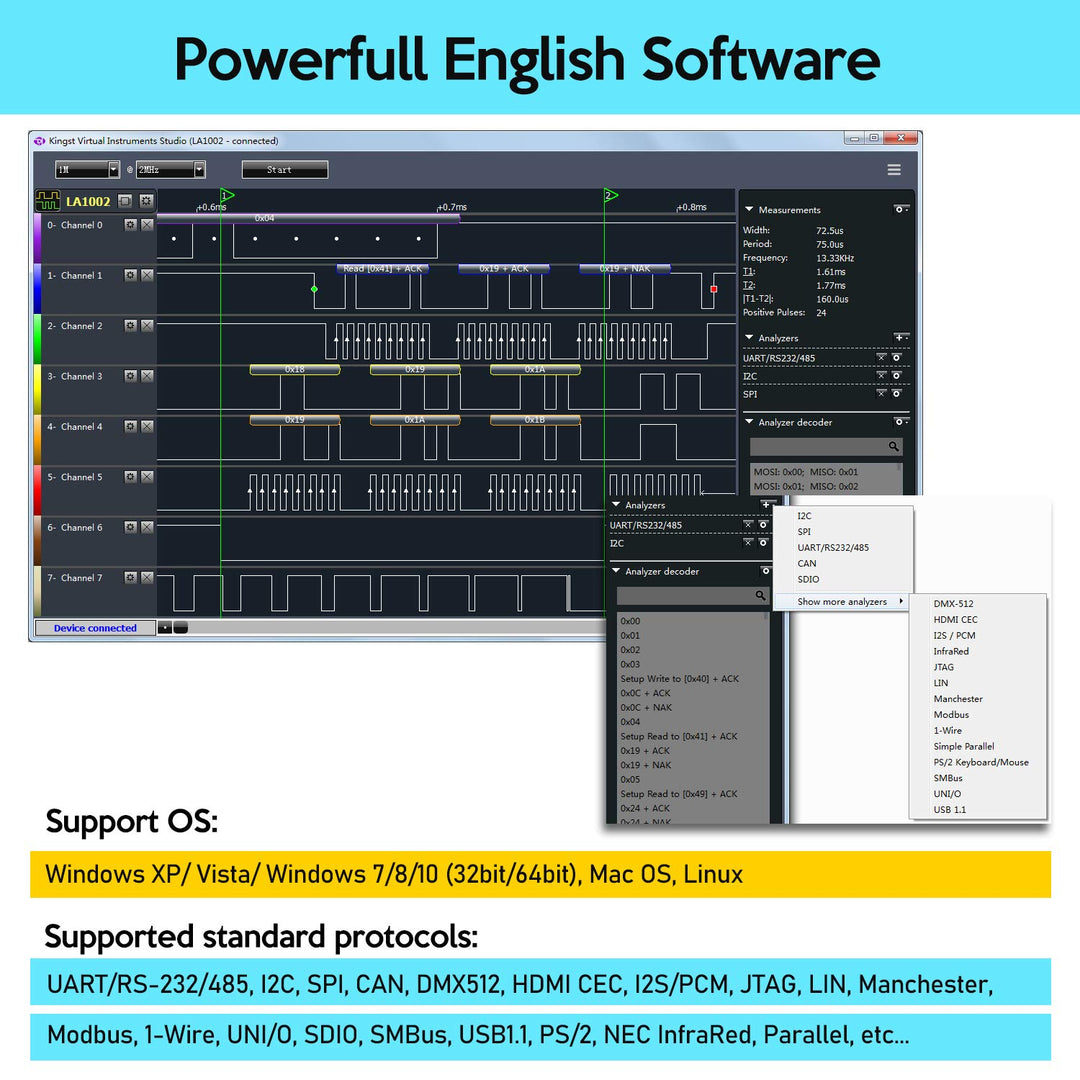Select CAN from the analyzer menu
Screen dimensions: 1080x1080
click(x=806, y=563)
